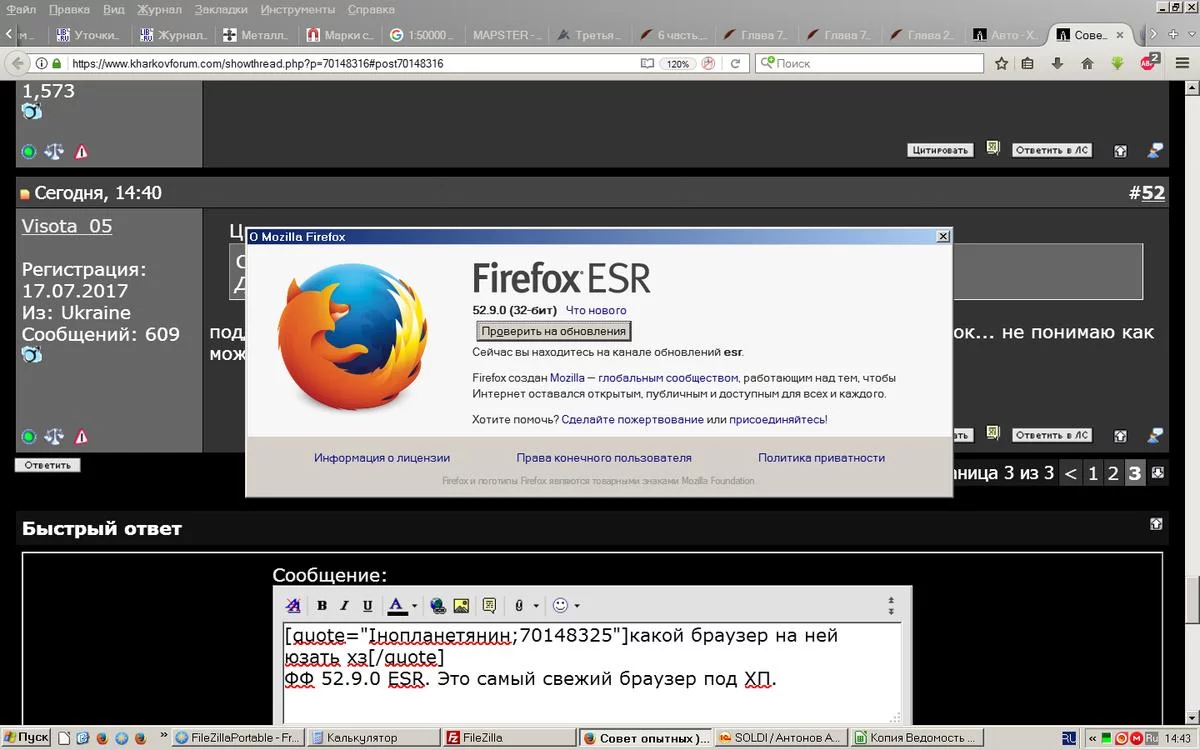Open the Справка menu

(371, 9)
